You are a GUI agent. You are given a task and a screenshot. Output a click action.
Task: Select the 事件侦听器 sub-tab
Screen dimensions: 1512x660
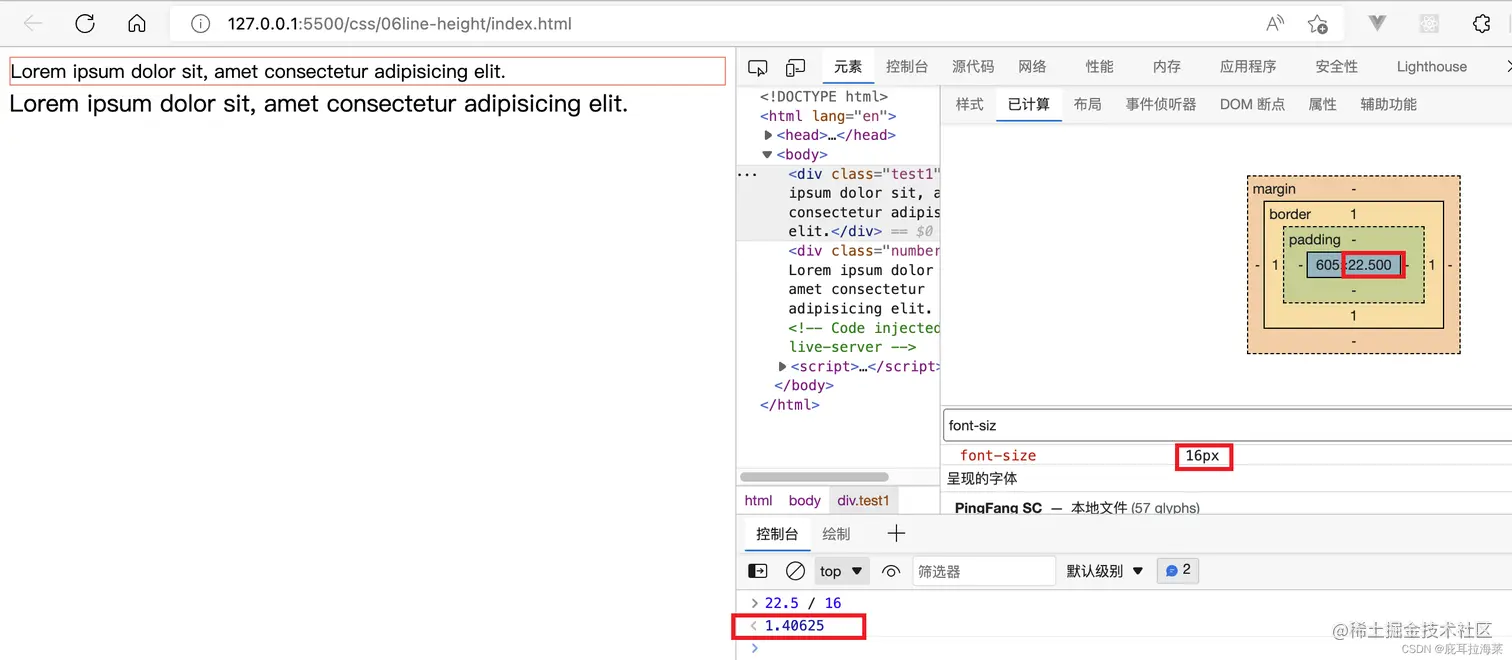[1161, 104]
